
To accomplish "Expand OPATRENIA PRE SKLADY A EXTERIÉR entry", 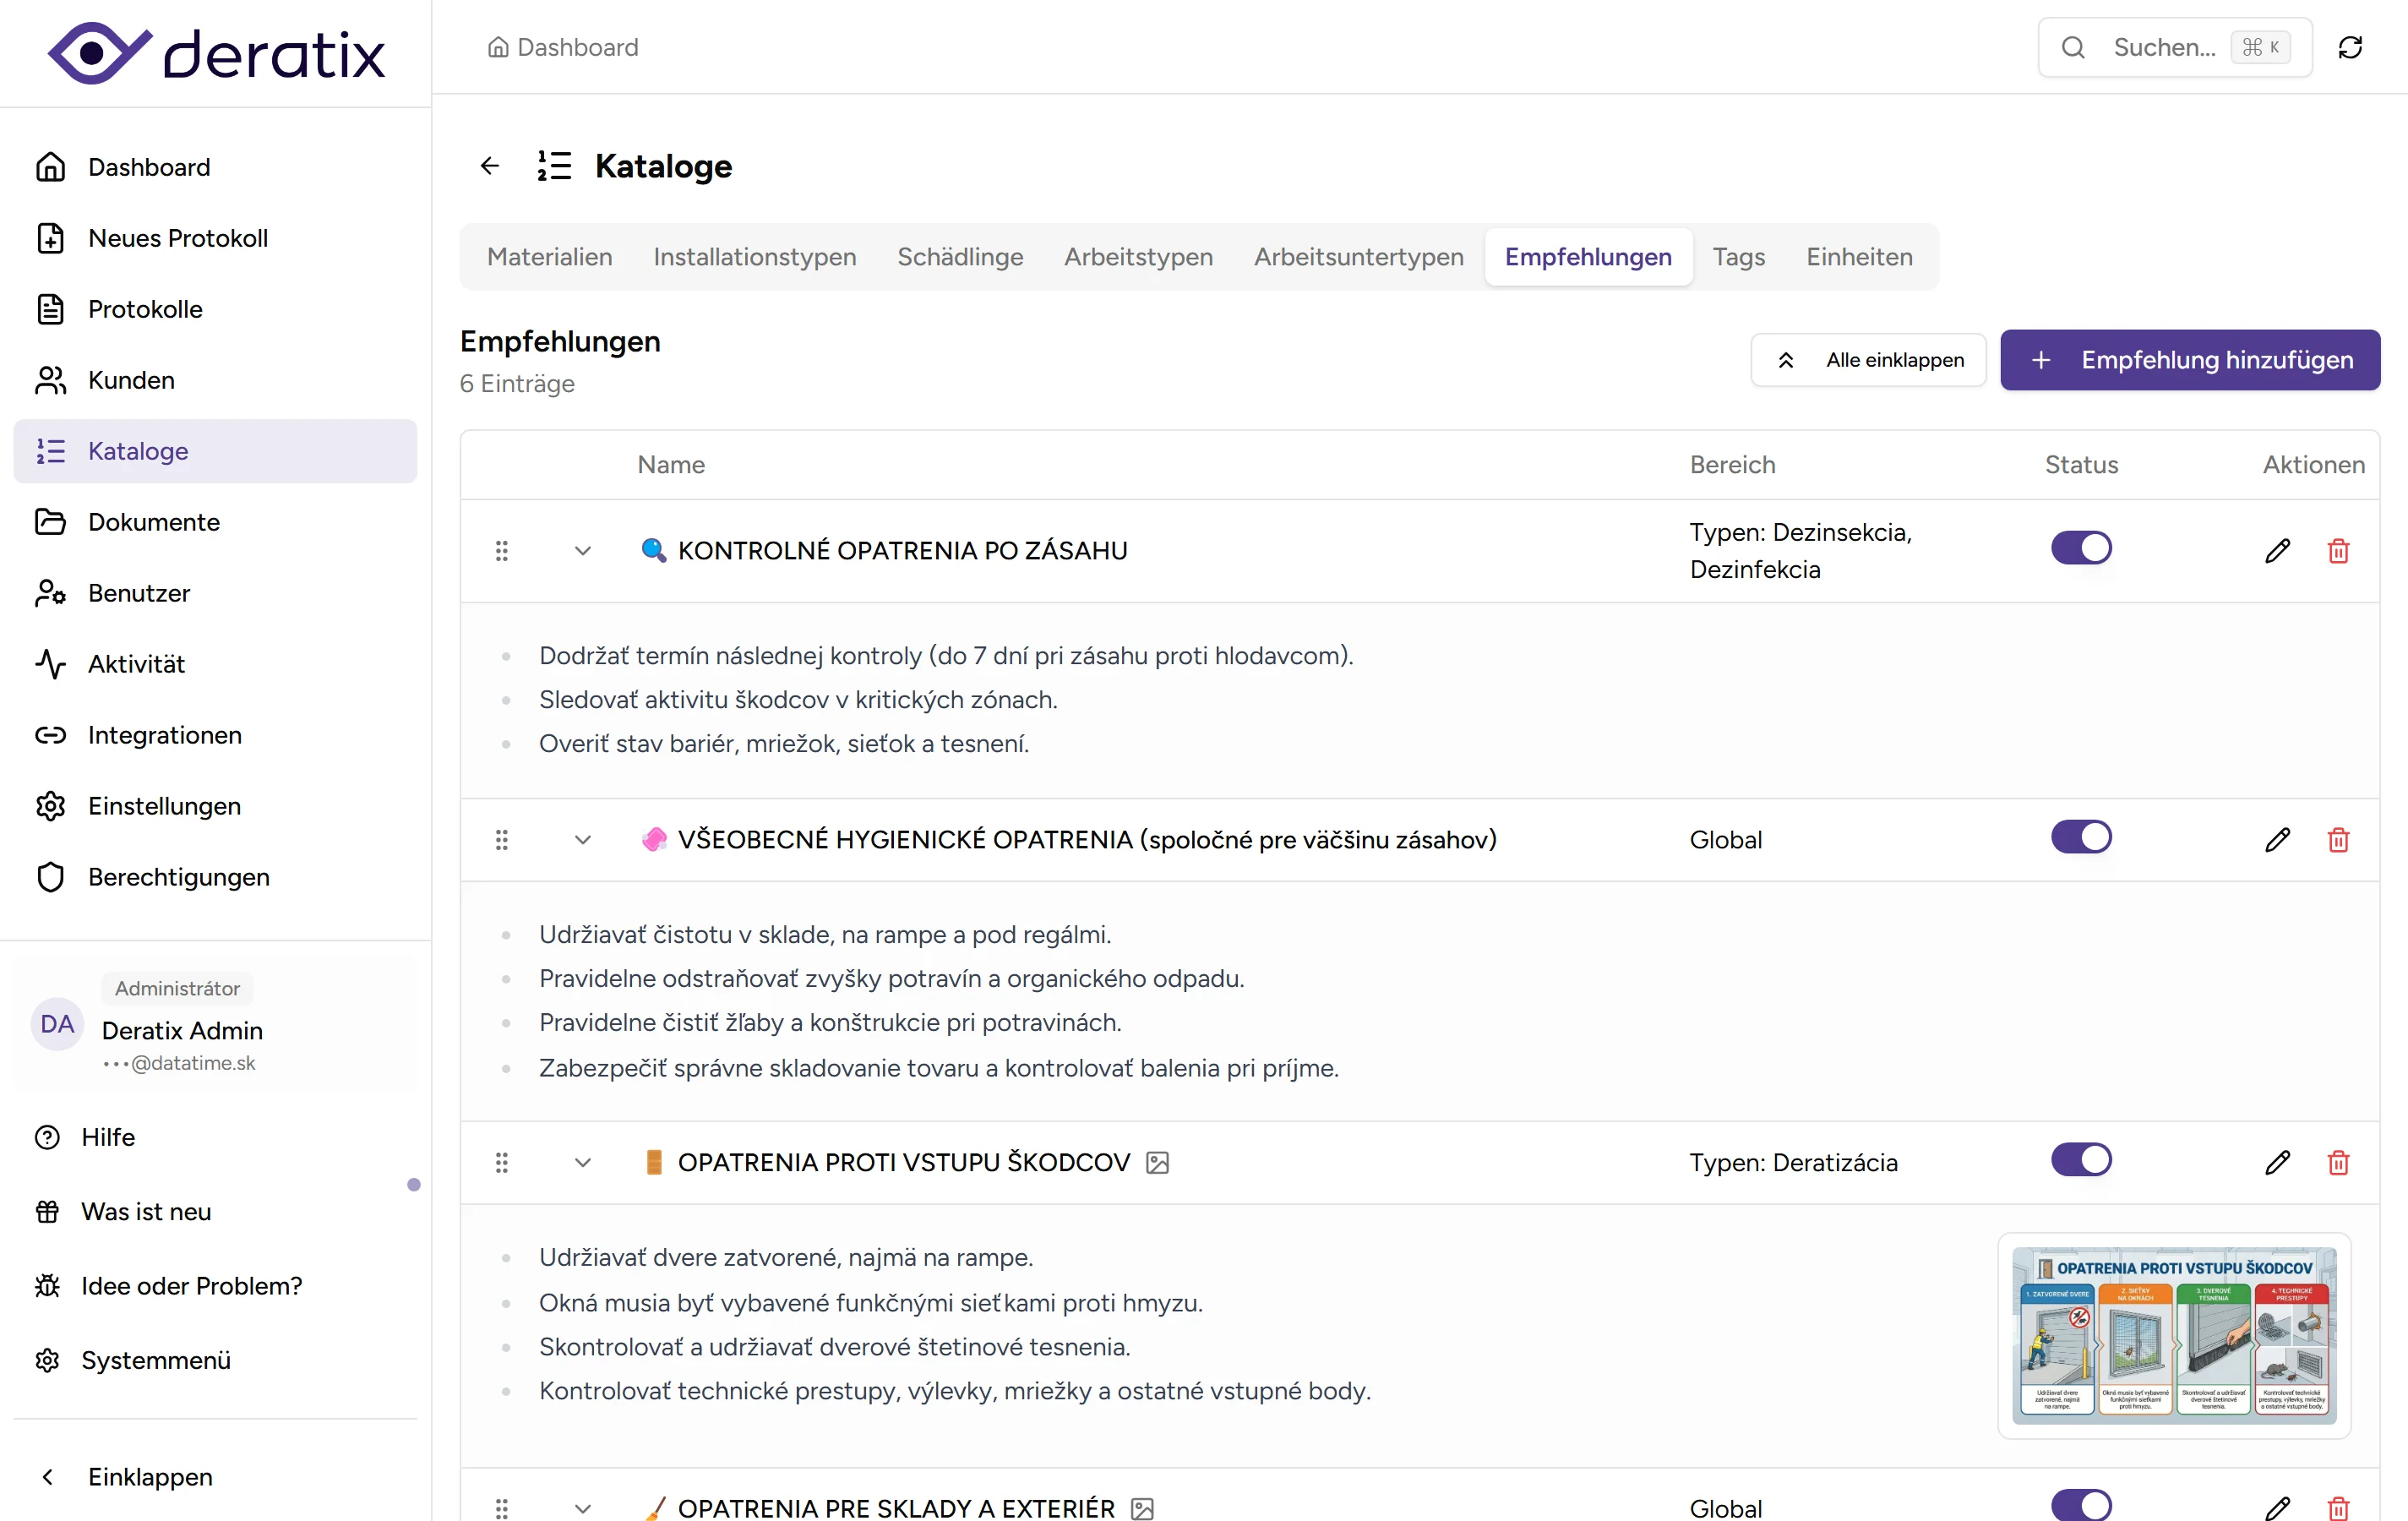I will pyautogui.click(x=583, y=1508).
